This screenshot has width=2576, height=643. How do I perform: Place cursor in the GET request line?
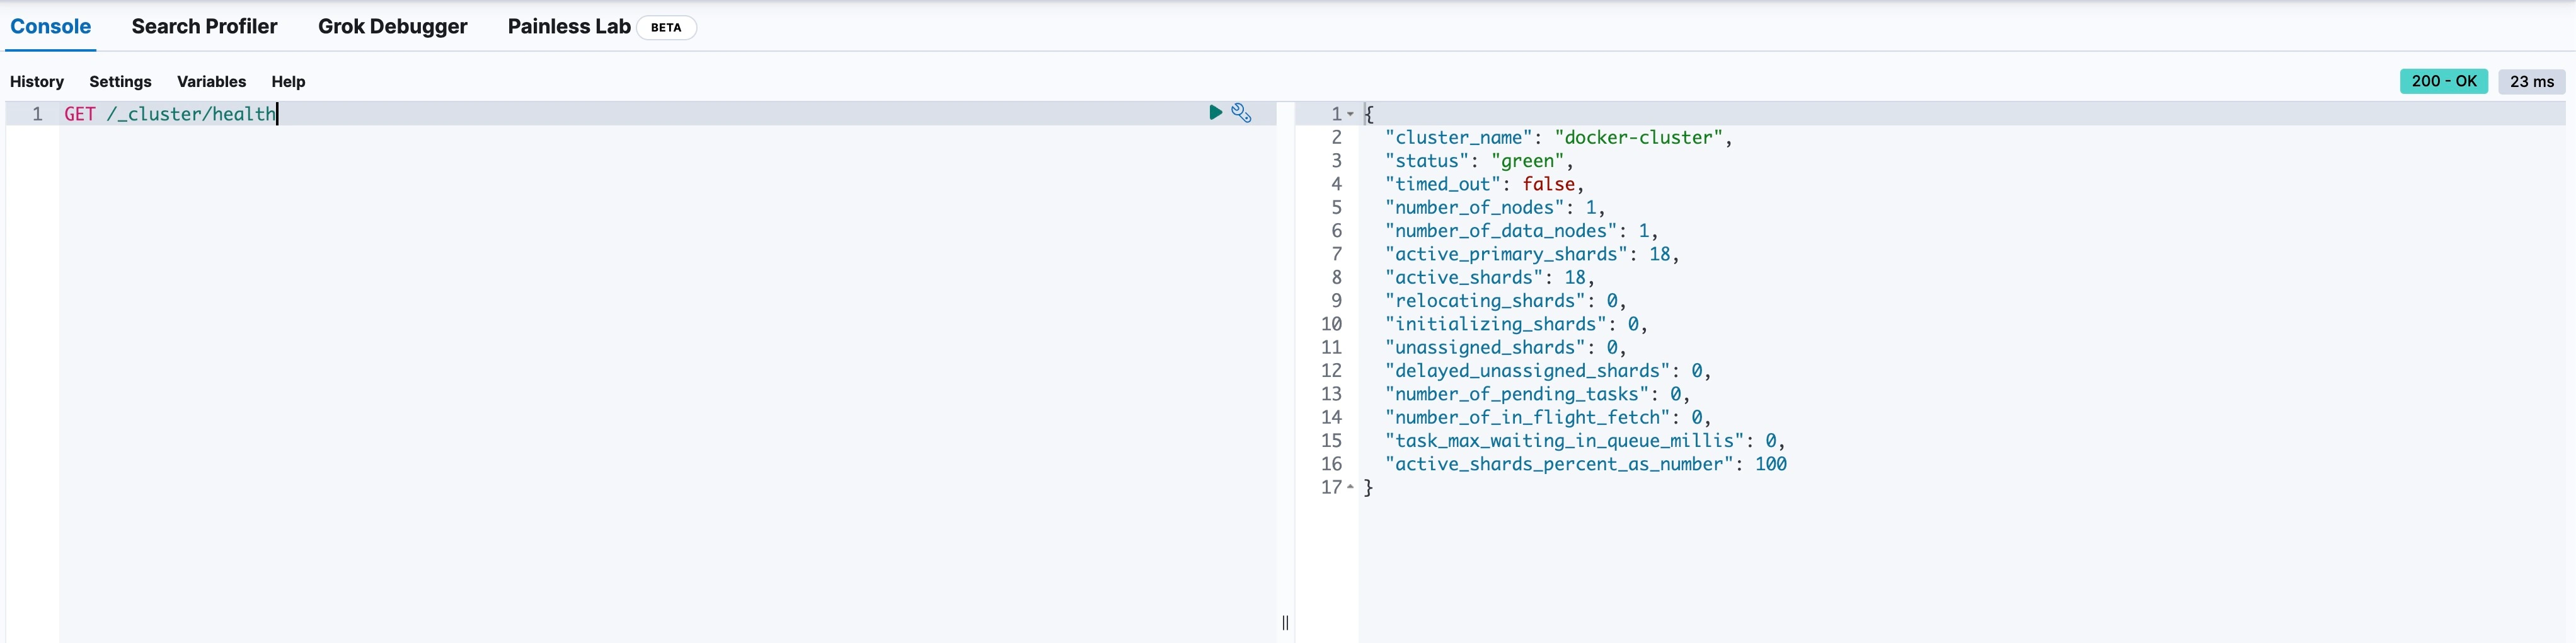170,114
